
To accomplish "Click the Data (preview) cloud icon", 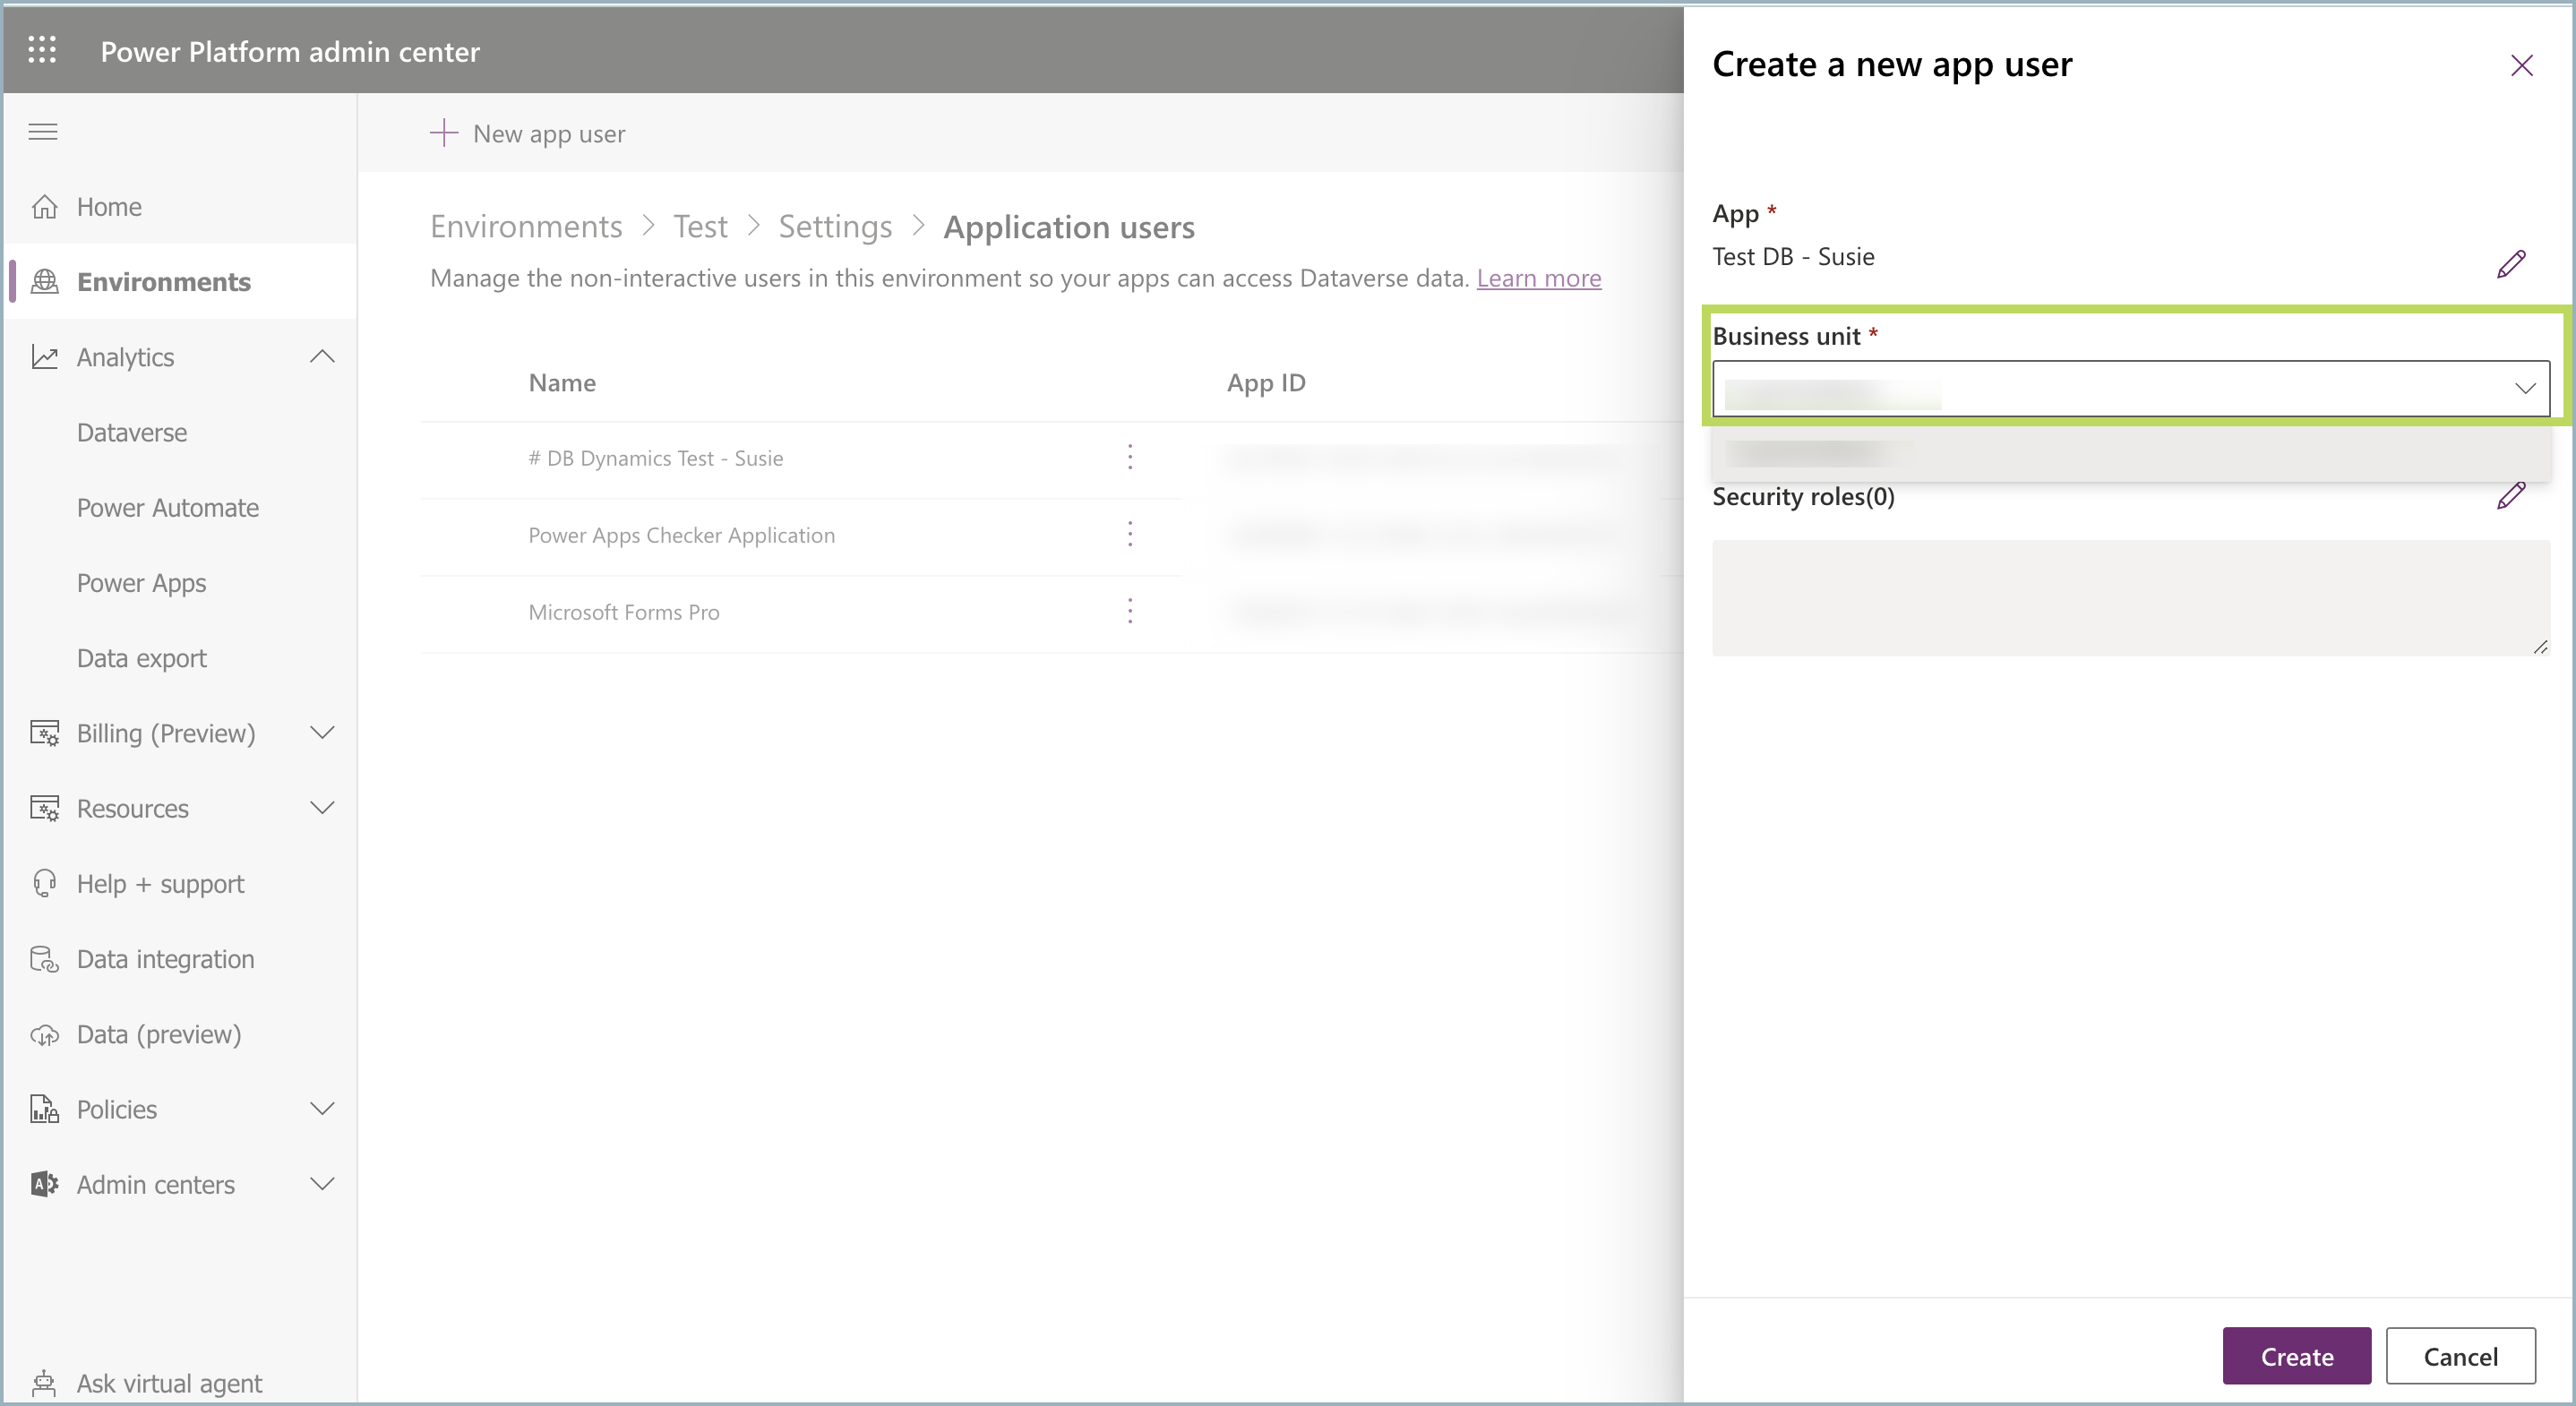I will point(44,1034).
